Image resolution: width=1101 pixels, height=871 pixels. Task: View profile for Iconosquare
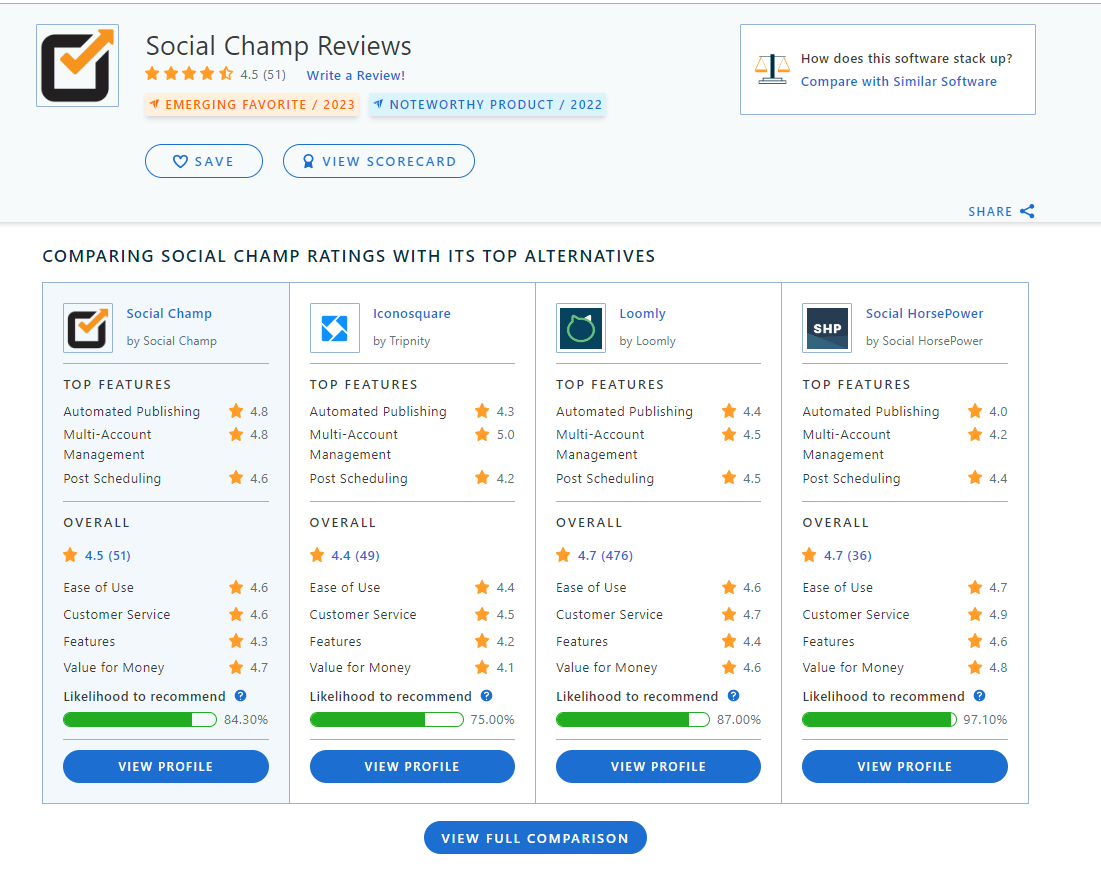coord(412,766)
